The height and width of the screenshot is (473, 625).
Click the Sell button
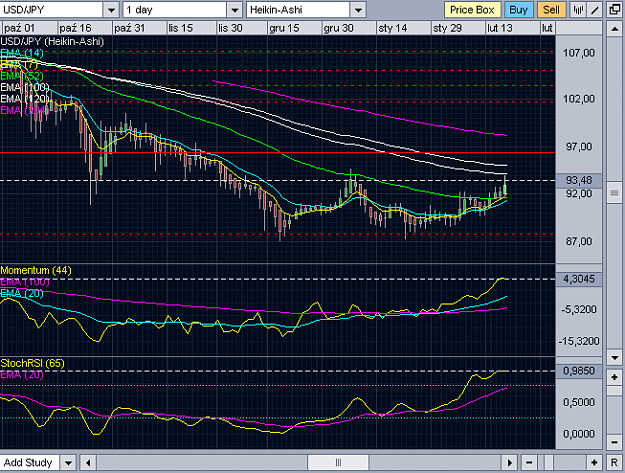(551, 10)
